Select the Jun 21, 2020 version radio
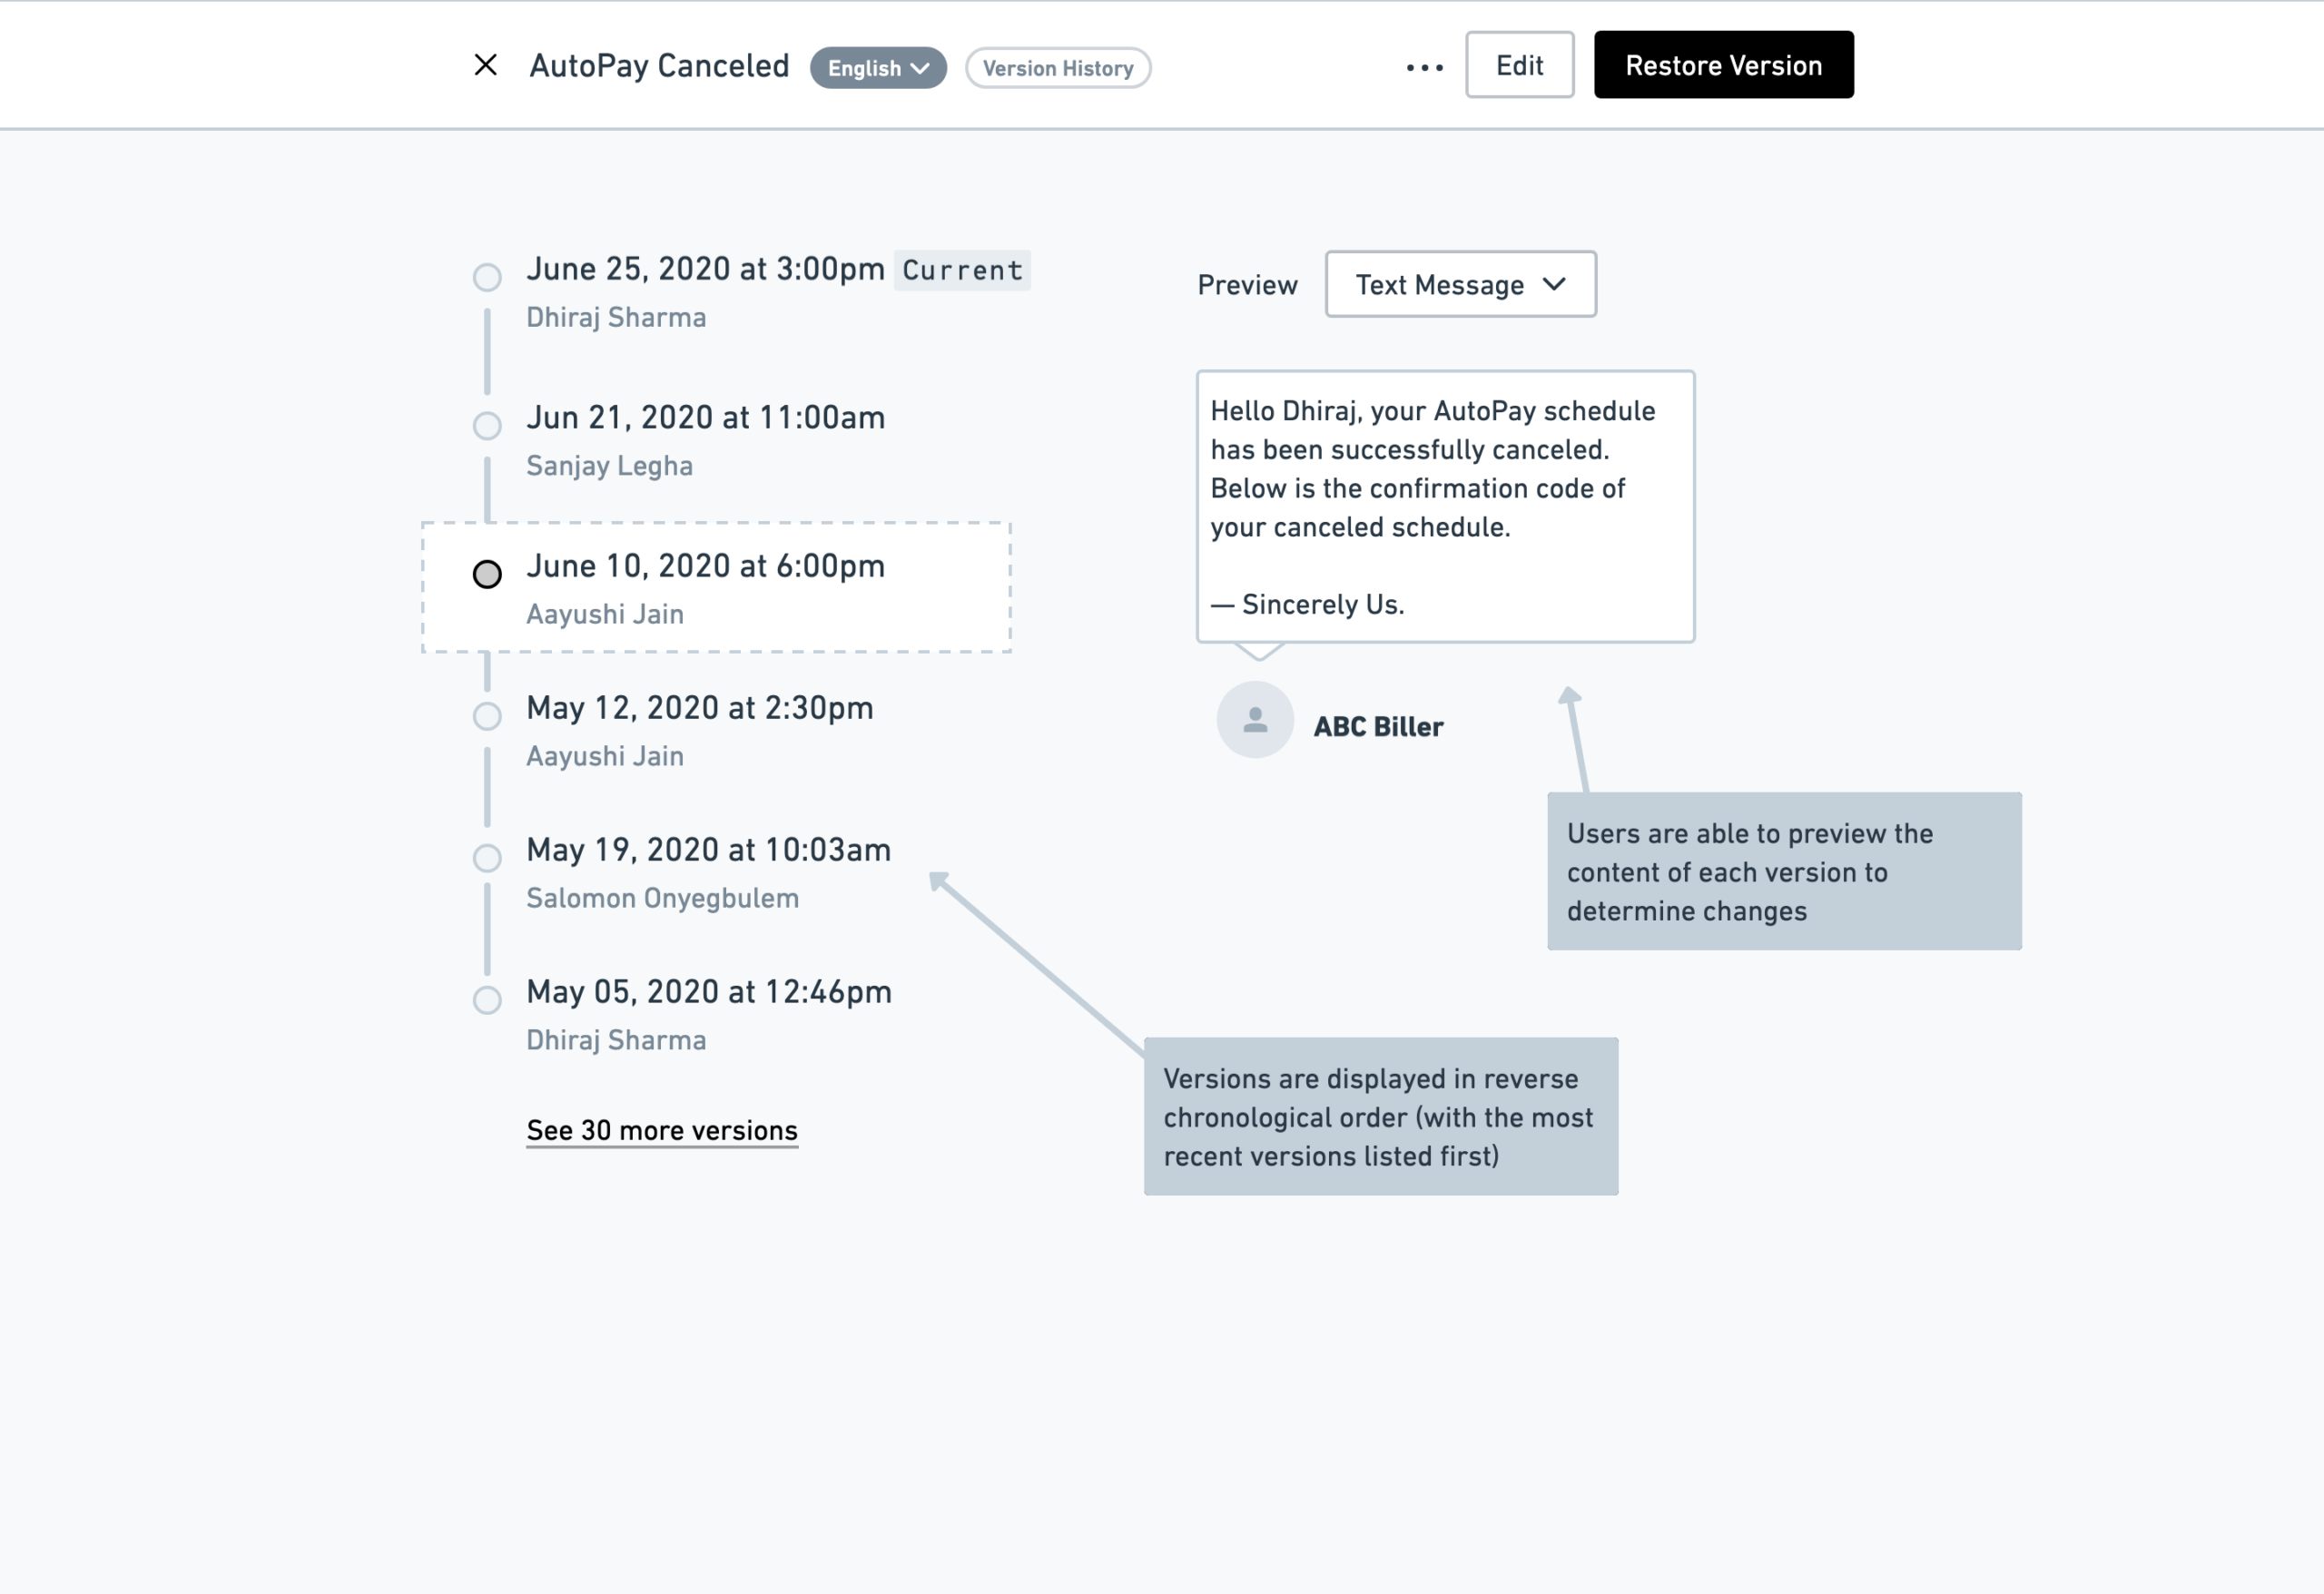 click(x=487, y=425)
